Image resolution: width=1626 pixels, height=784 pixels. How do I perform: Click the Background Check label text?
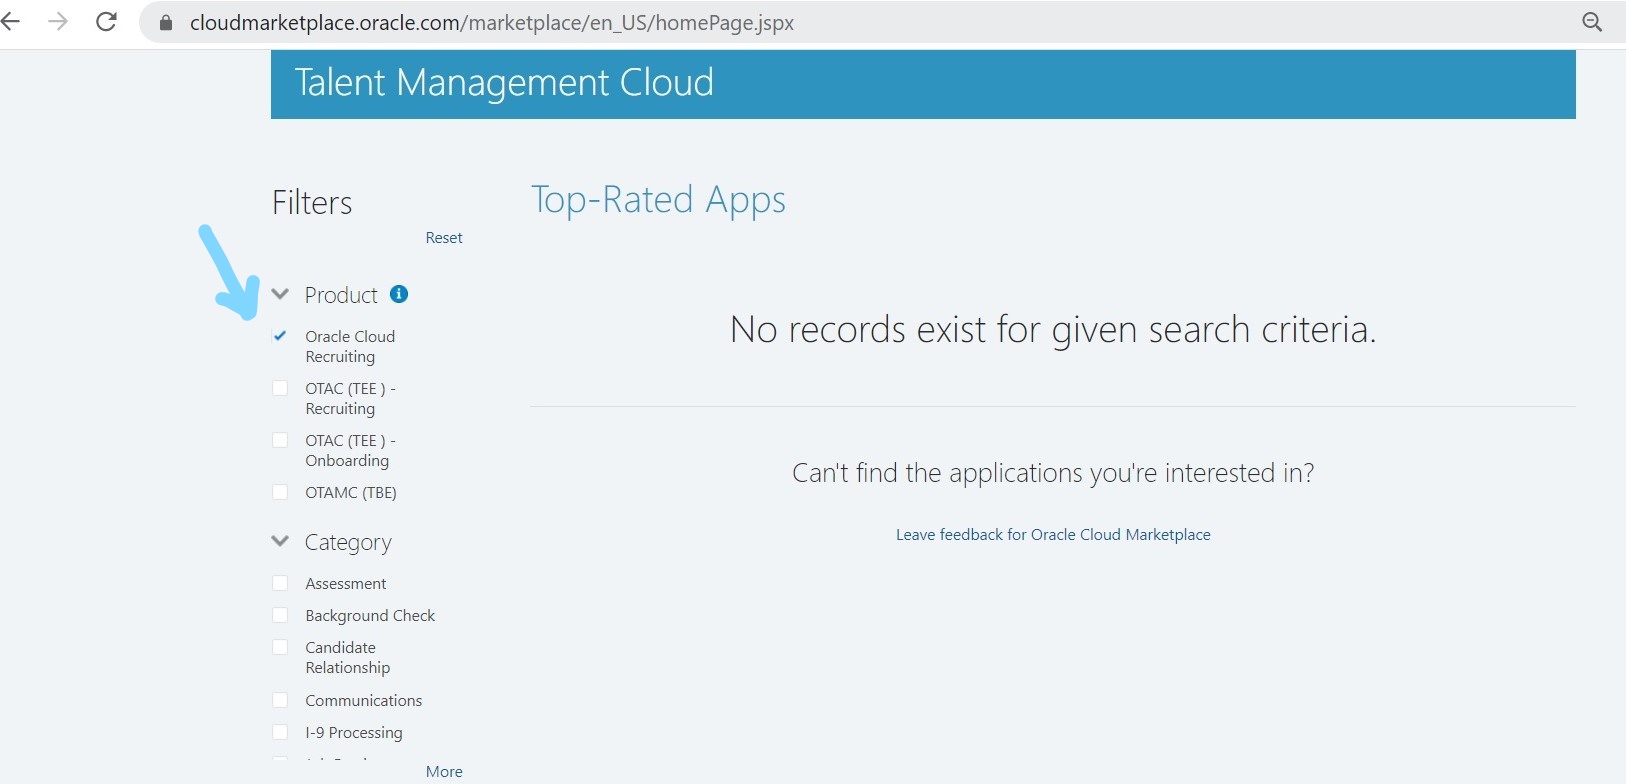tap(370, 615)
